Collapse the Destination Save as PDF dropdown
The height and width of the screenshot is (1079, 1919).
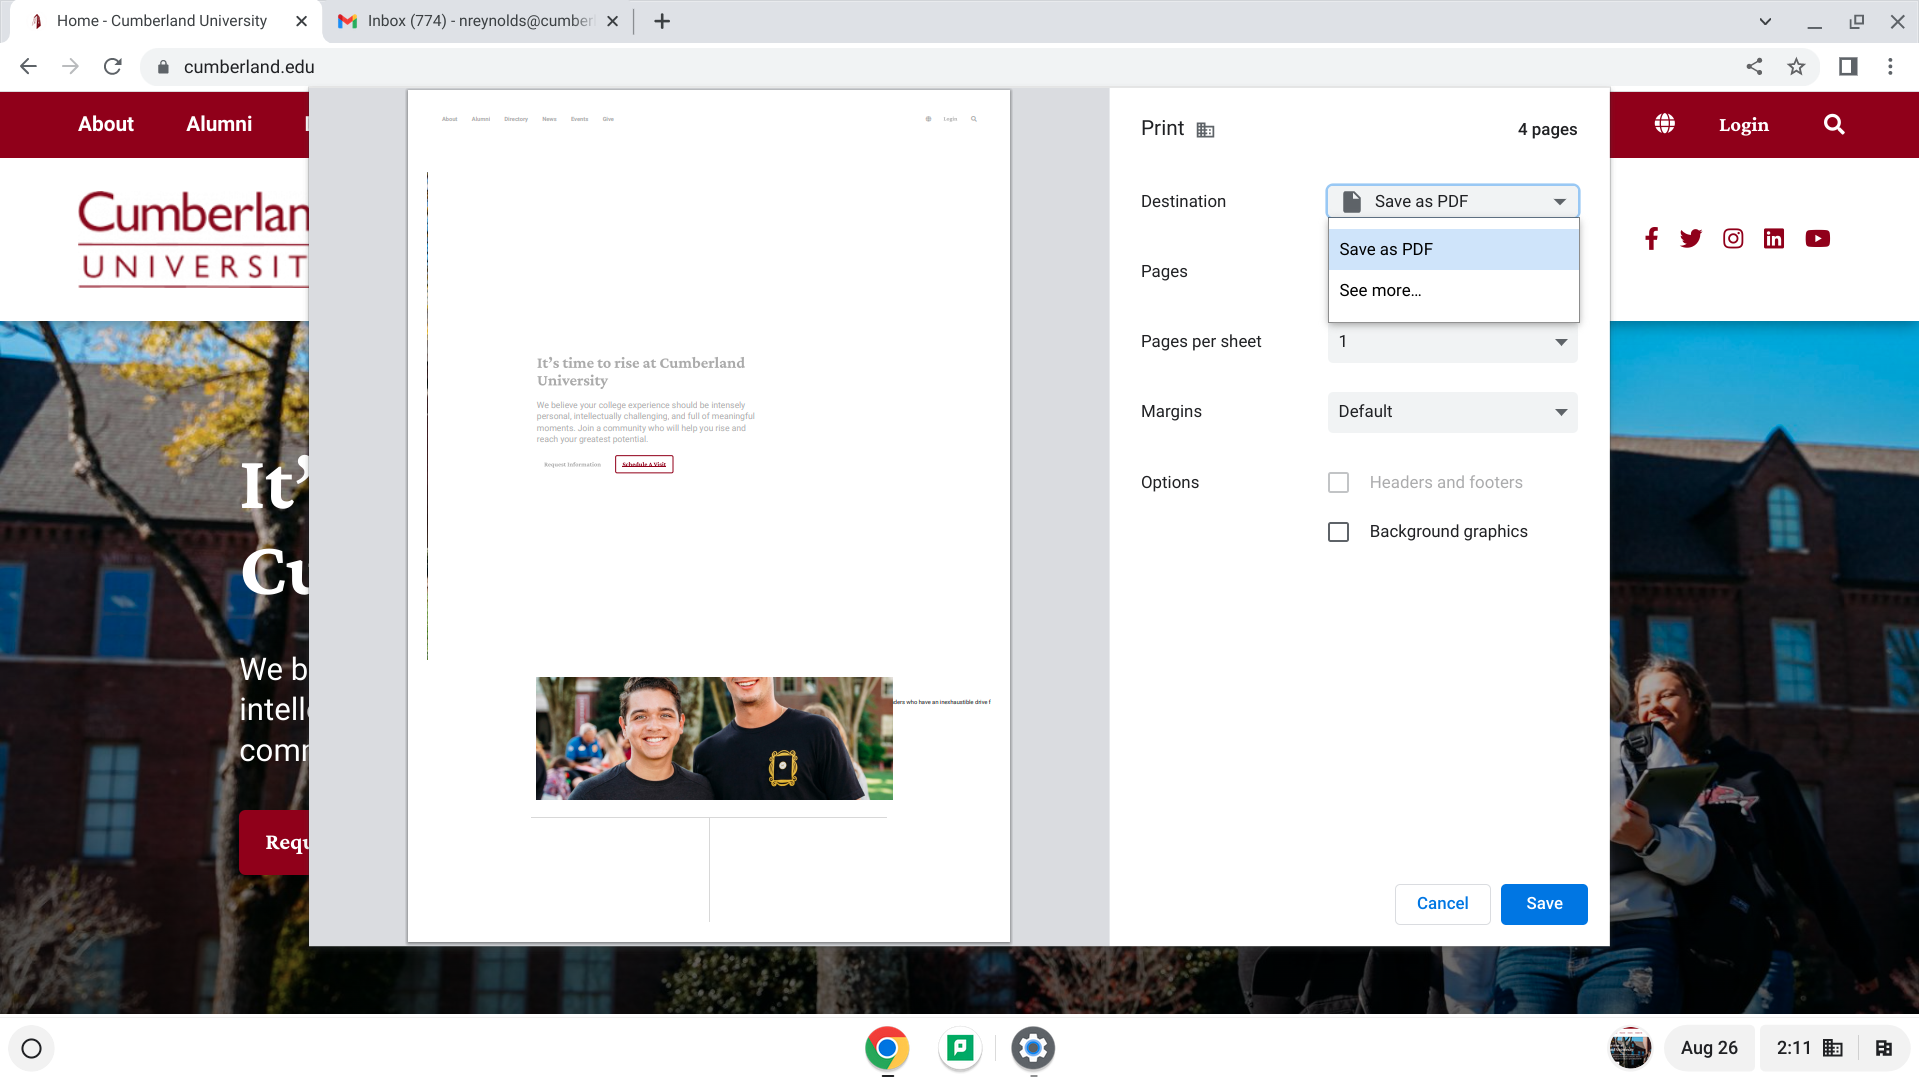click(1452, 202)
